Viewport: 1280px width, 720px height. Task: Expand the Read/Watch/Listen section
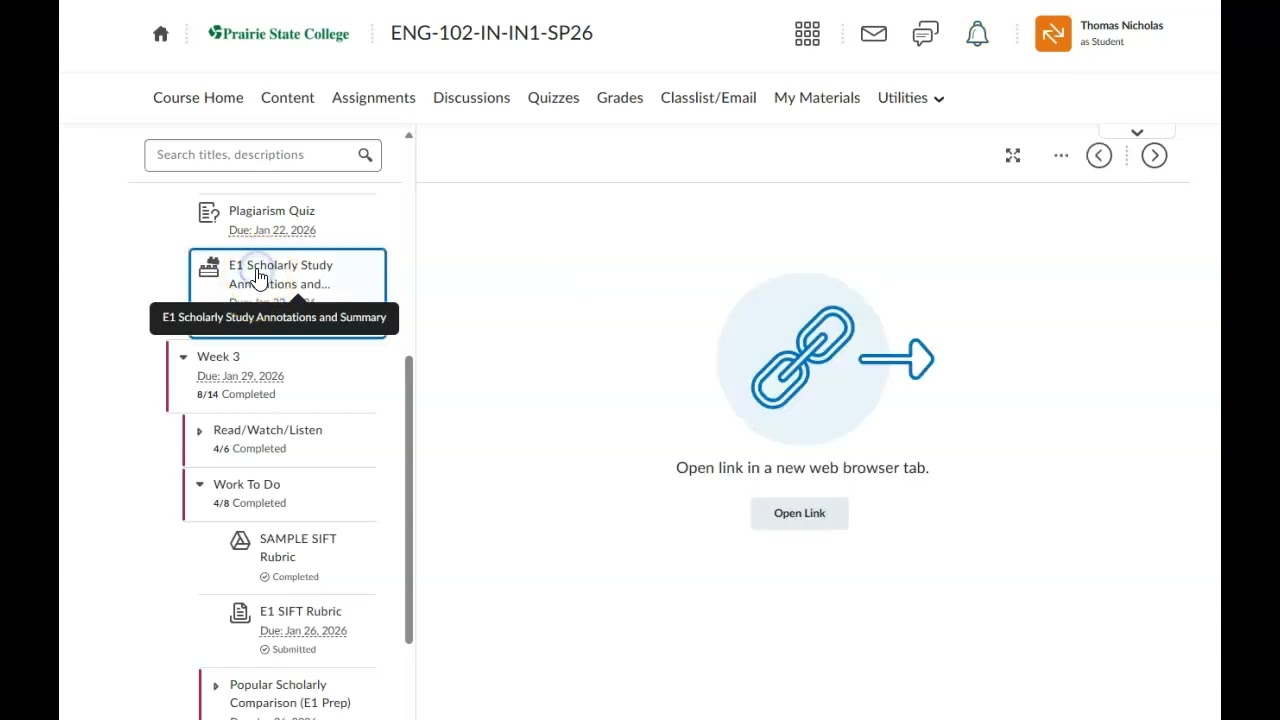(x=199, y=431)
